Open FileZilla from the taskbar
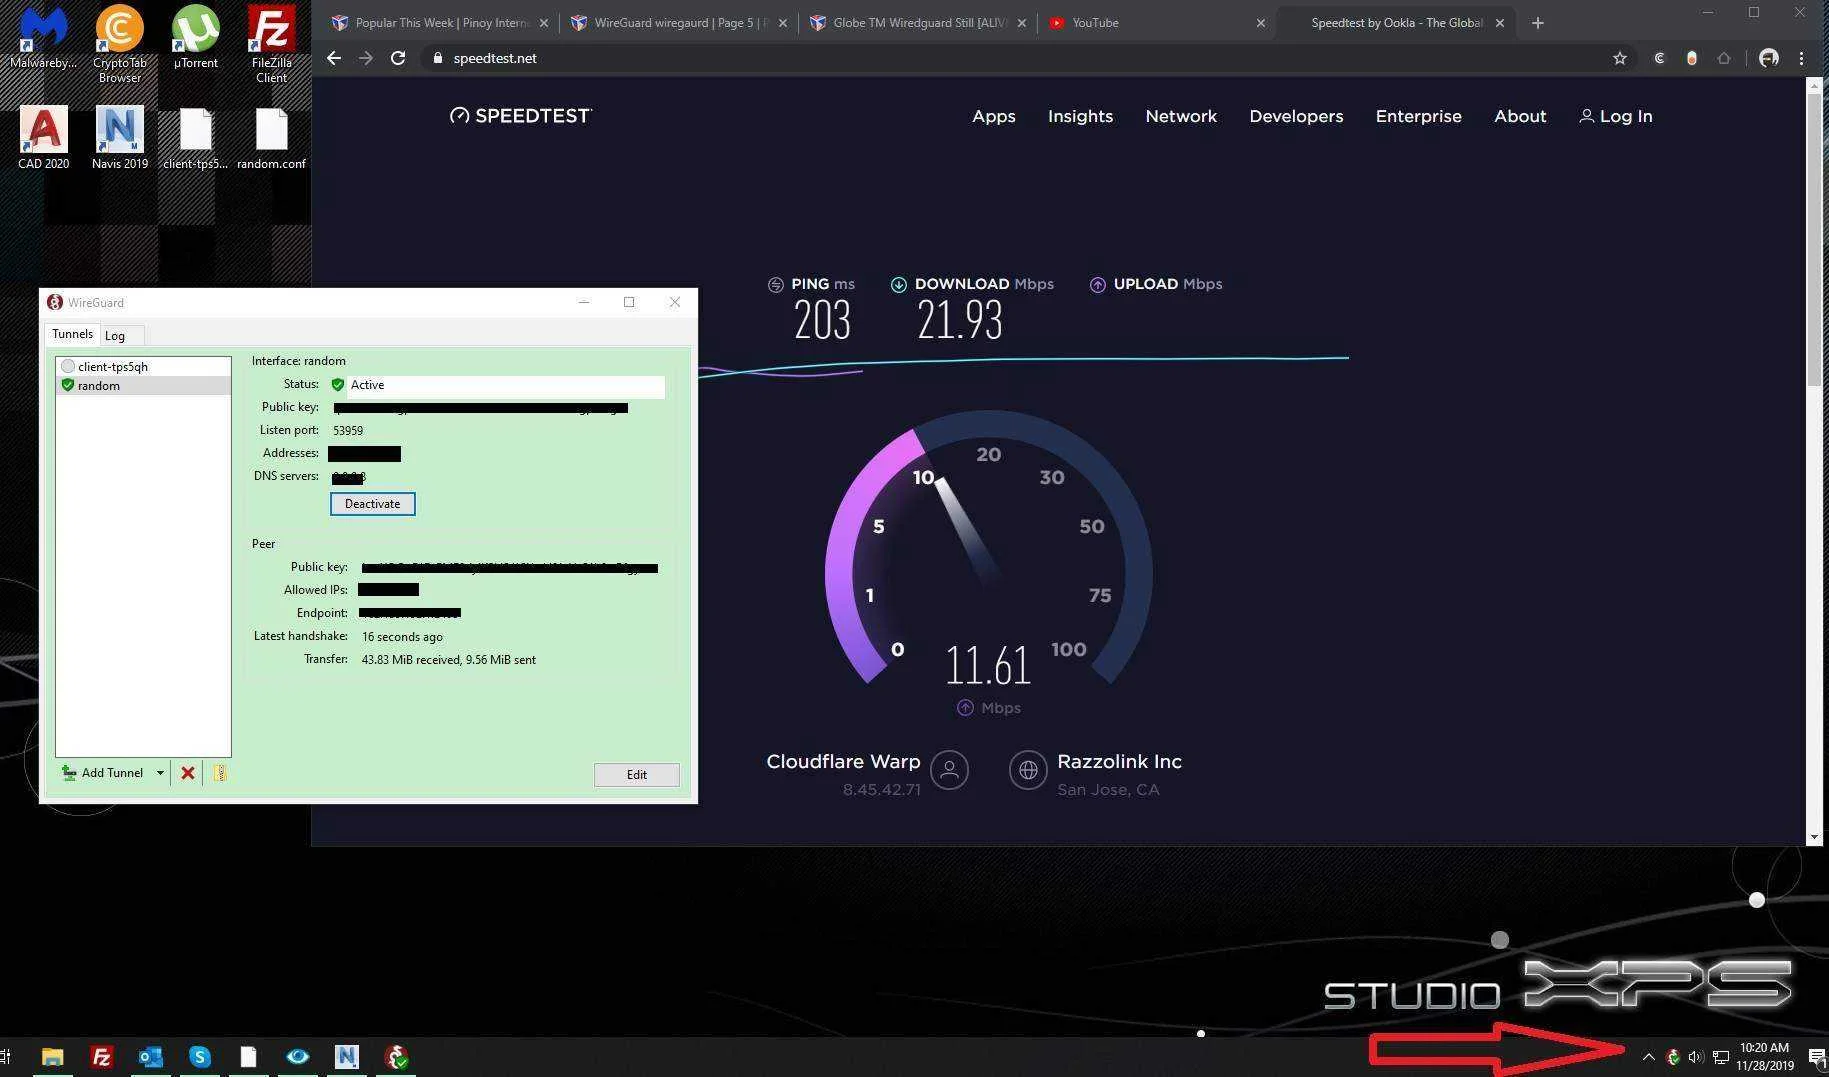Screen dimensions: 1829x1077 [x=101, y=1057]
